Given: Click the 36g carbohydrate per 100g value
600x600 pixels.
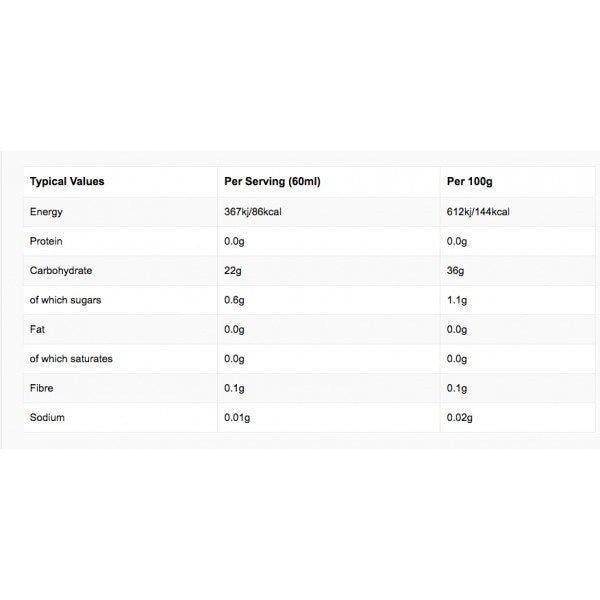Looking at the screenshot, I should [x=457, y=270].
